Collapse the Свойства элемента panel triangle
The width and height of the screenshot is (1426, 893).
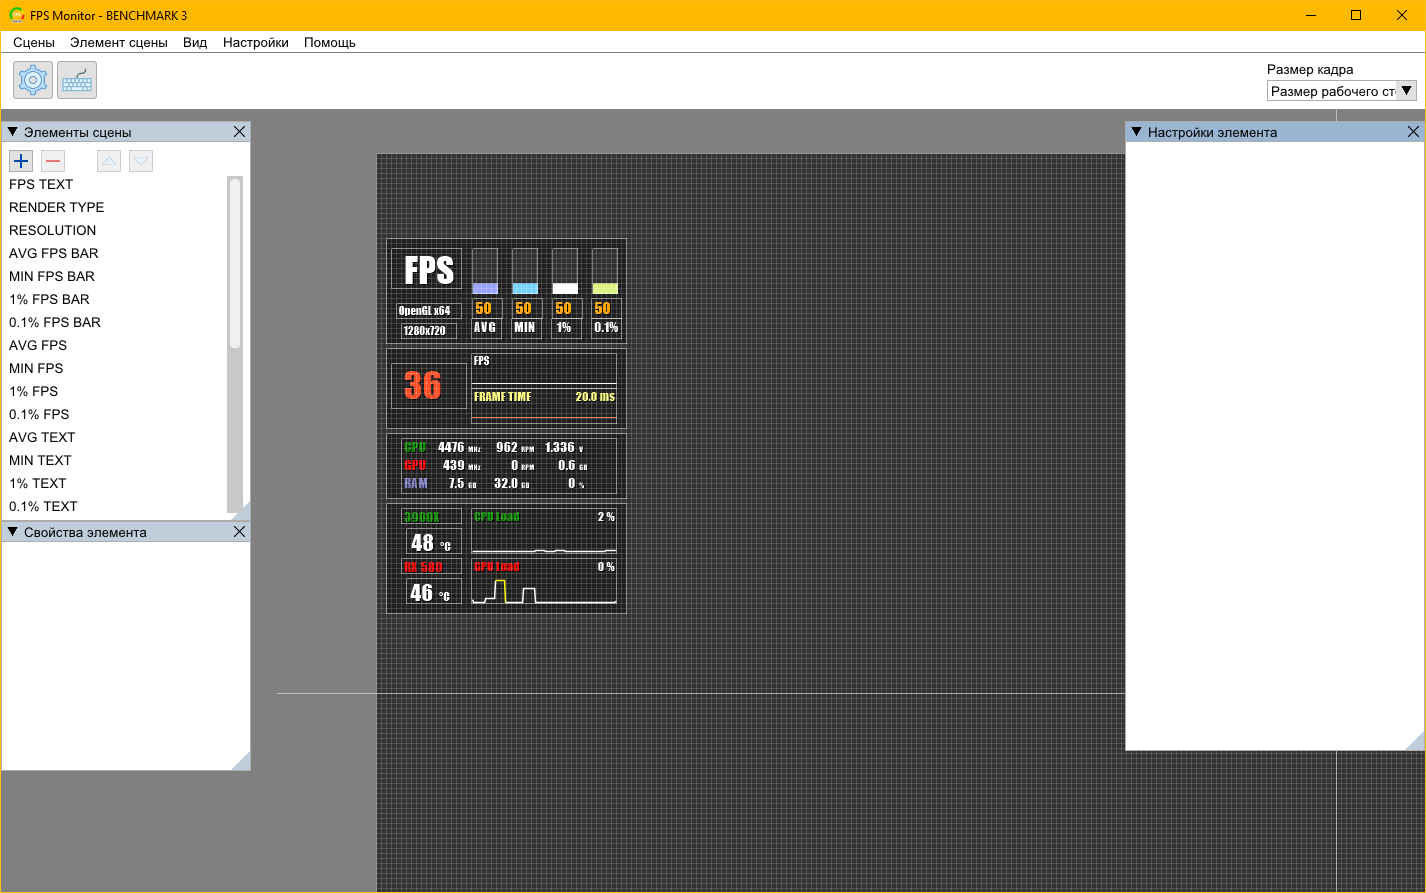(x=13, y=532)
